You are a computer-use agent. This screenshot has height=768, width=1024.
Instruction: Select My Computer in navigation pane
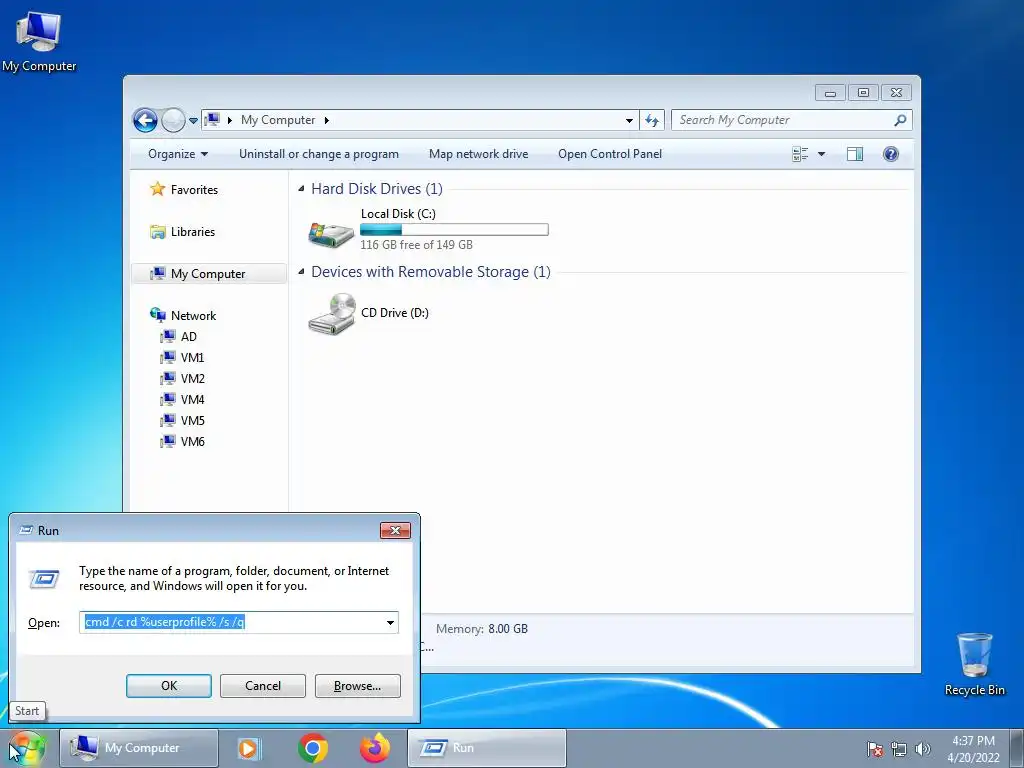209,274
